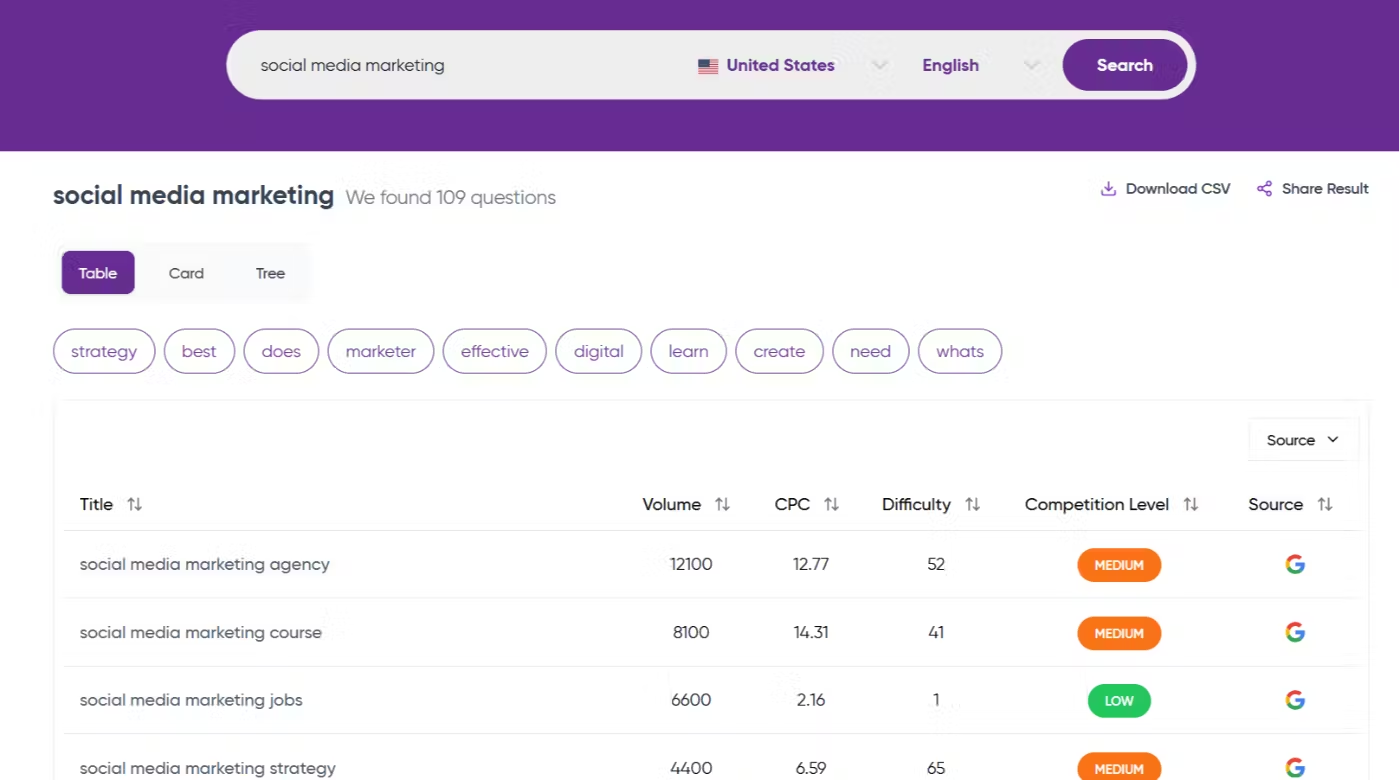Click LOW badge in marketing jobs row
Screen dimensions: 1400x780
1119,701
